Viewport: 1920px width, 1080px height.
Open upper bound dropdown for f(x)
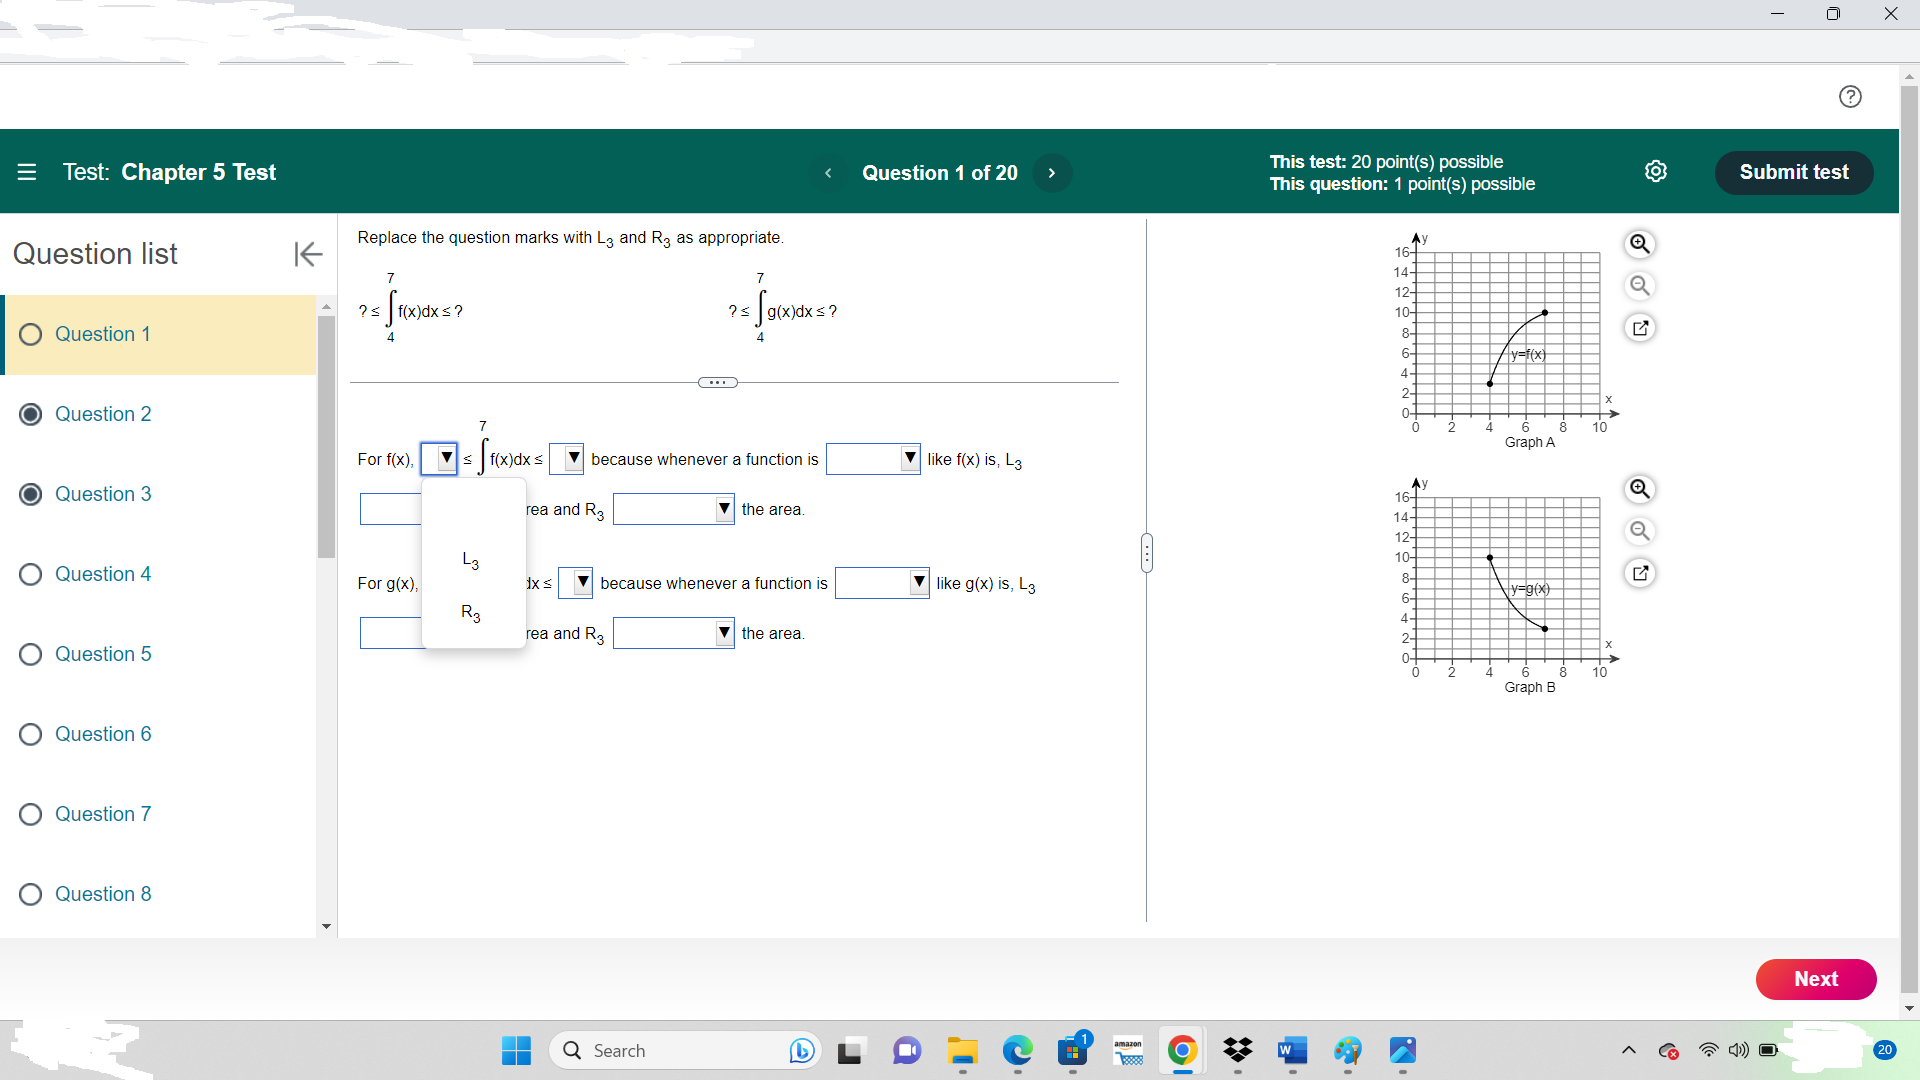567,459
